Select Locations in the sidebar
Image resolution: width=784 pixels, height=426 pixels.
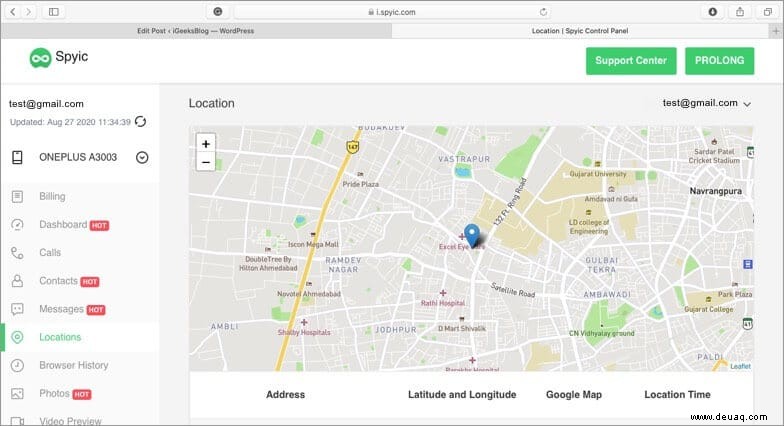point(60,337)
